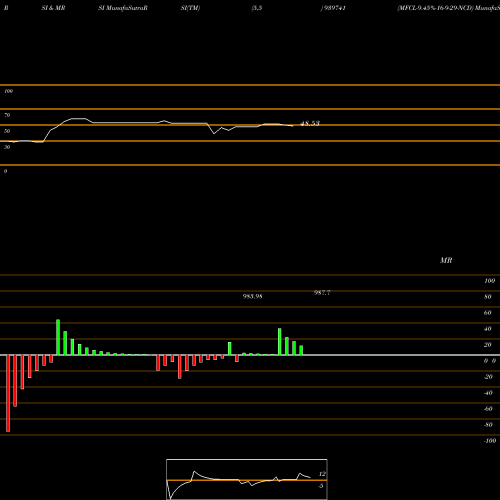Open the mini overview chart at bottom

247,479
